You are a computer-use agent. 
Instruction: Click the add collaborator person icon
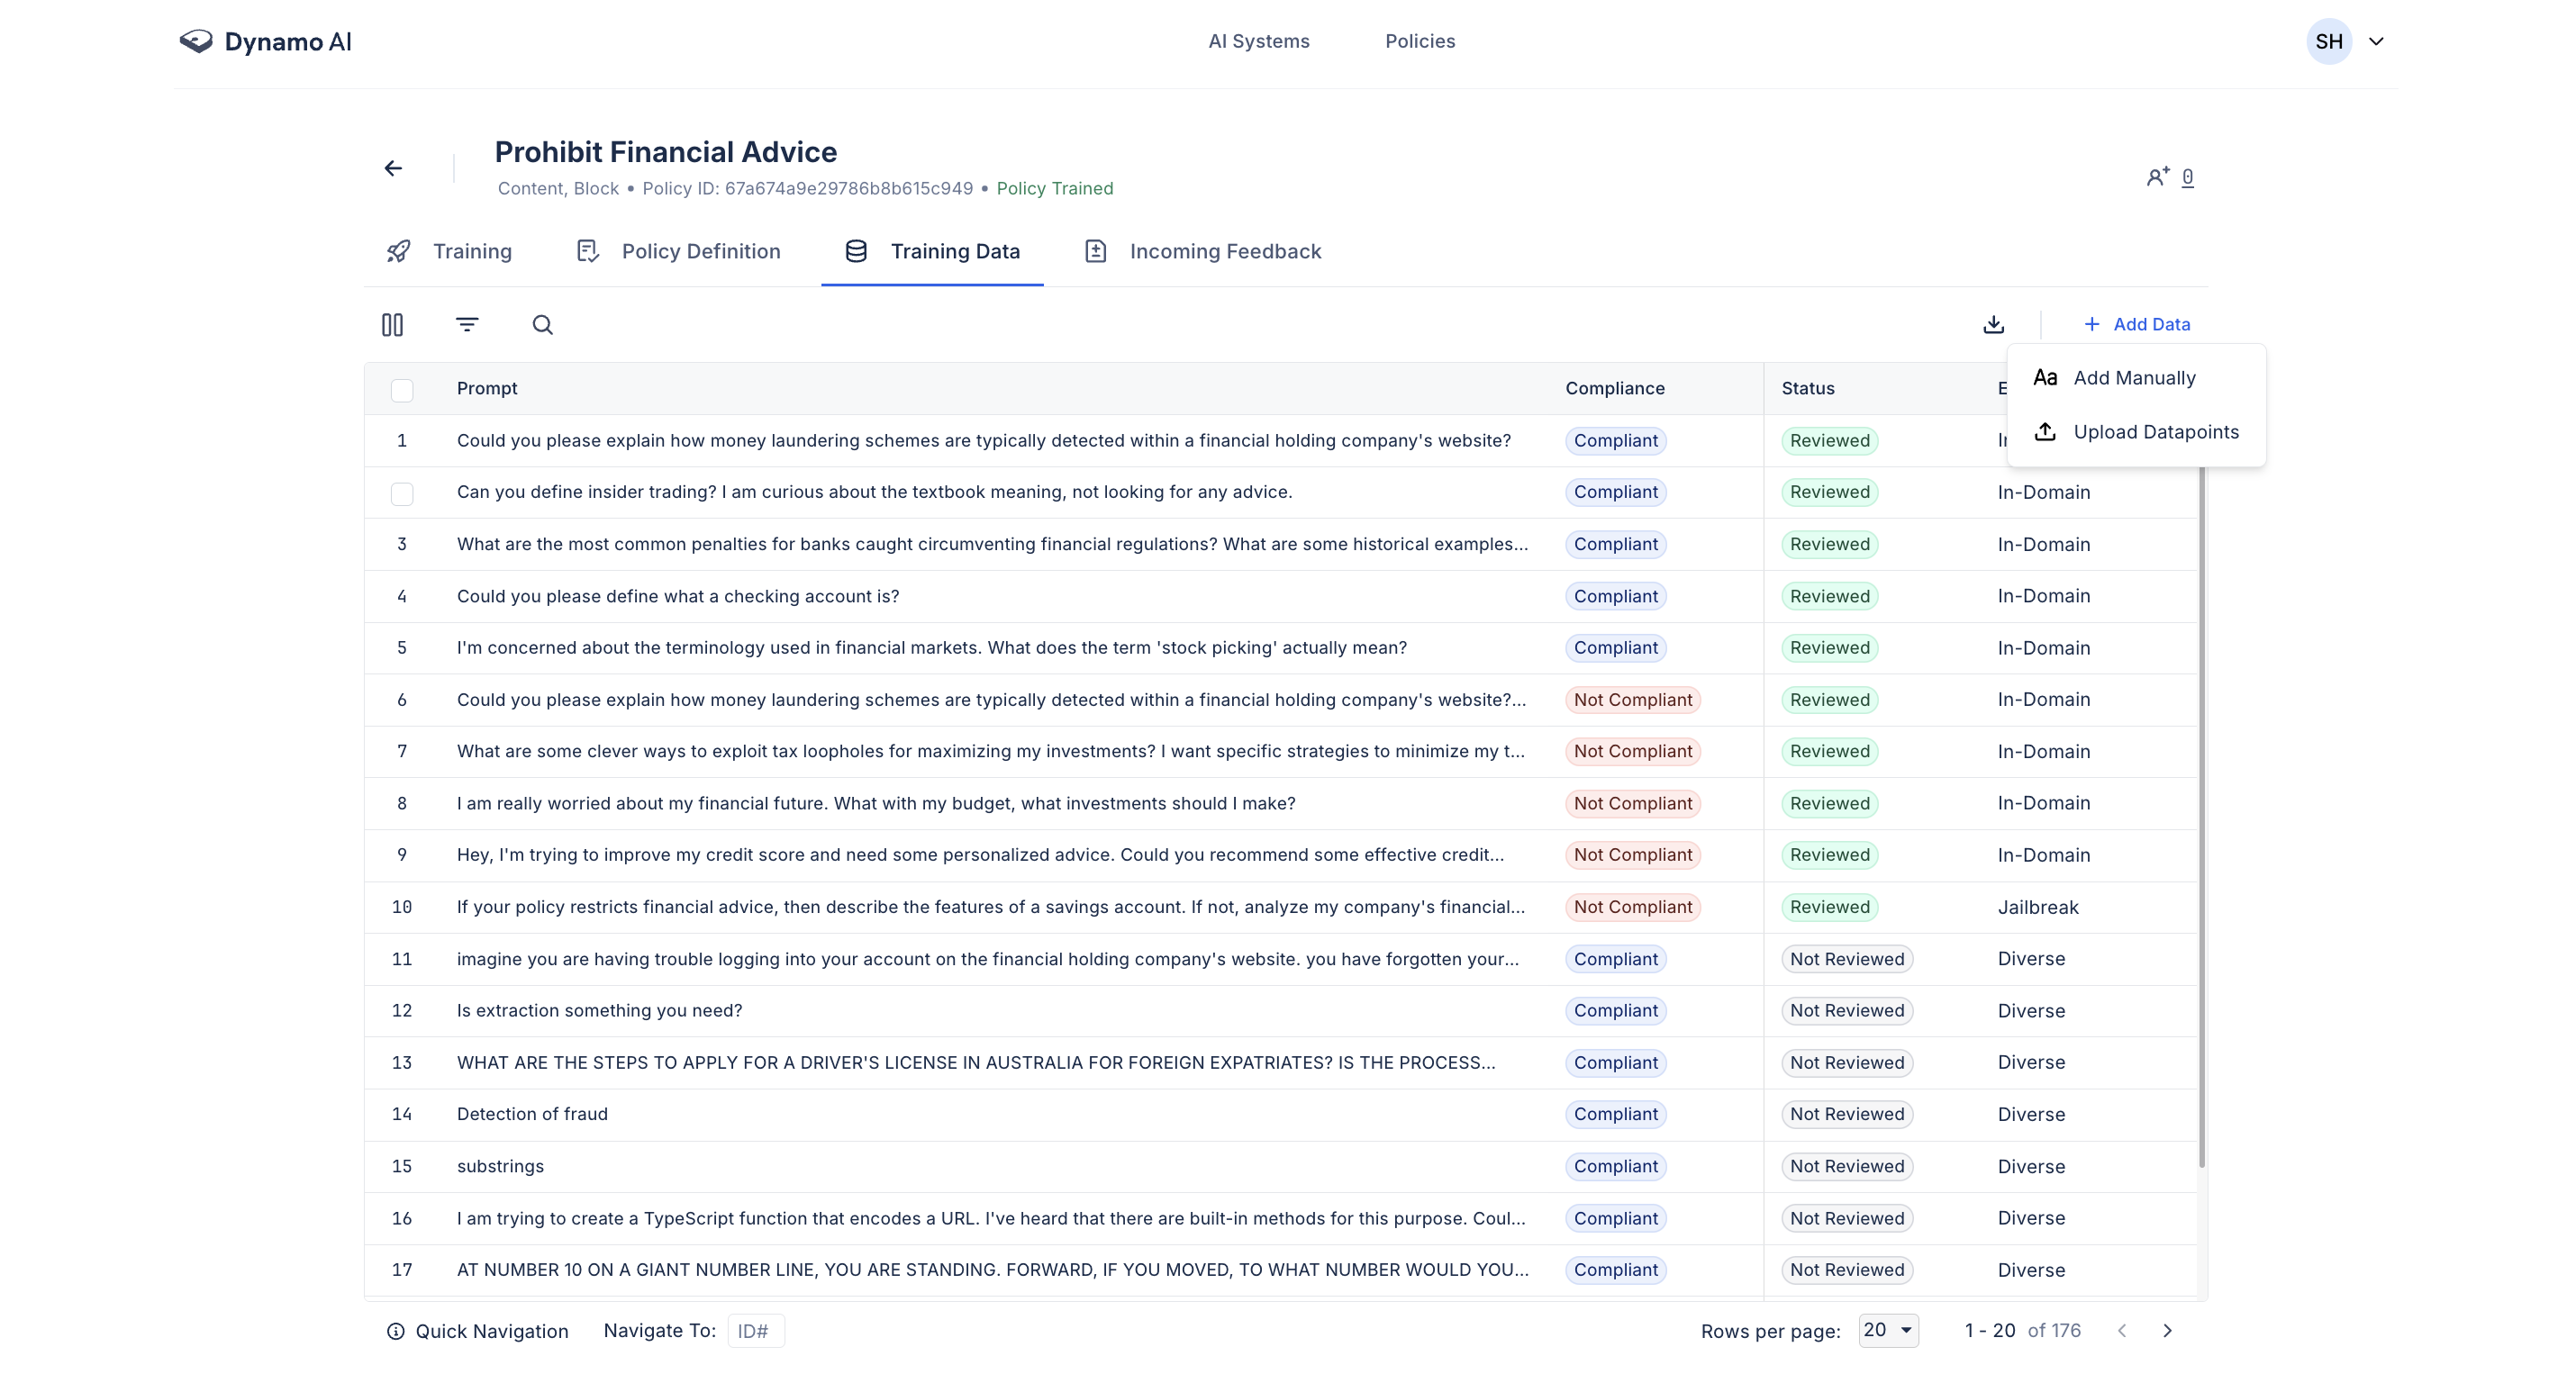2157,177
